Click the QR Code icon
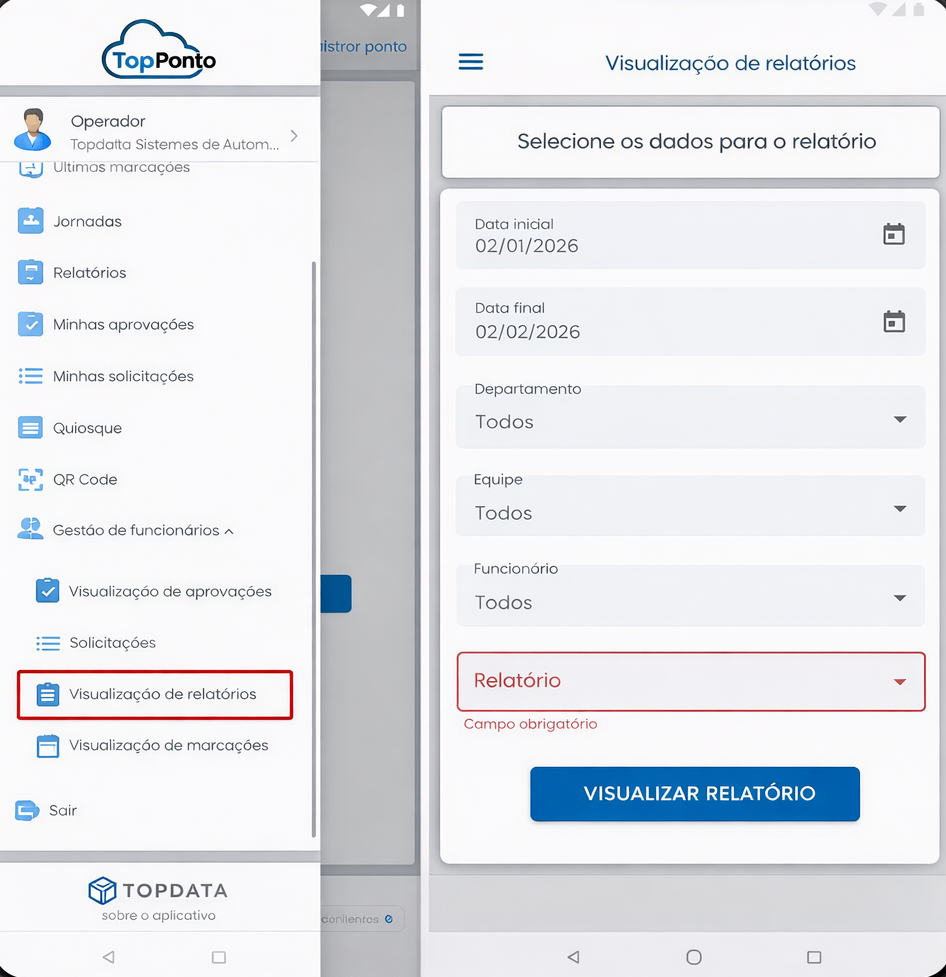Viewport: 946px width, 977px height. click(31, 480)
